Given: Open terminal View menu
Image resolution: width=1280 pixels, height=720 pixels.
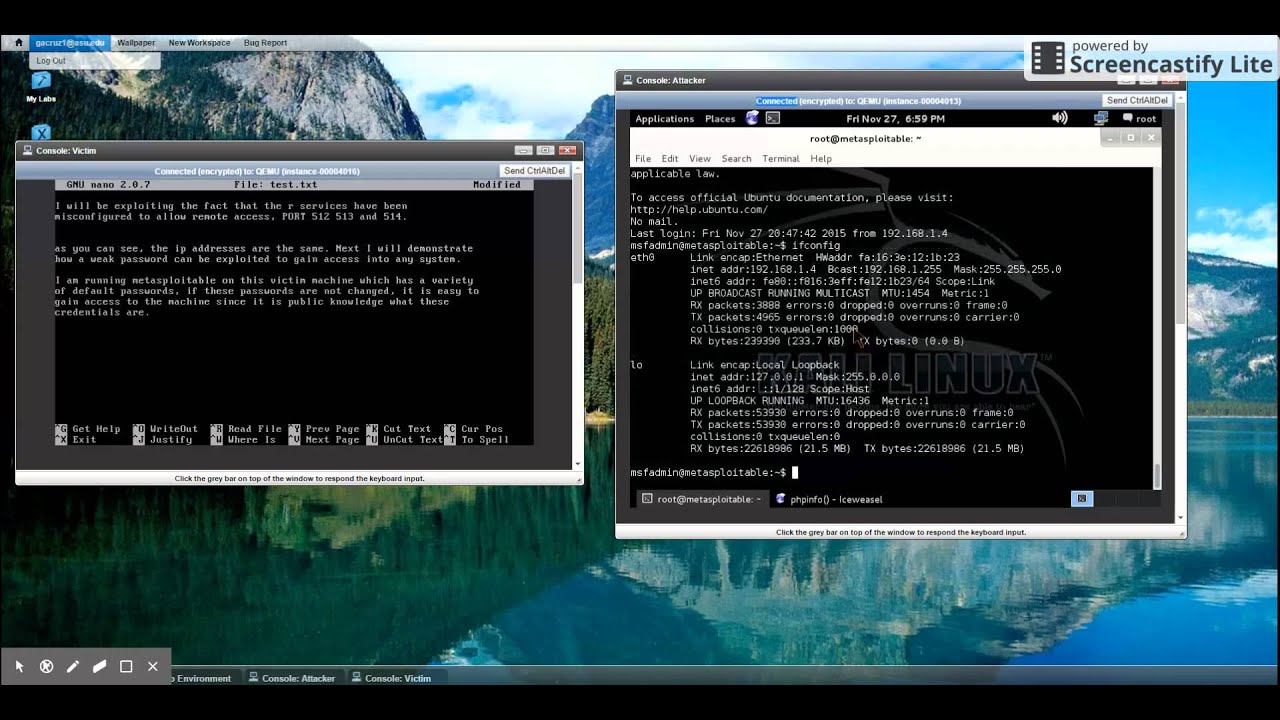Looking at the screenshot, I should coord(700,159).
